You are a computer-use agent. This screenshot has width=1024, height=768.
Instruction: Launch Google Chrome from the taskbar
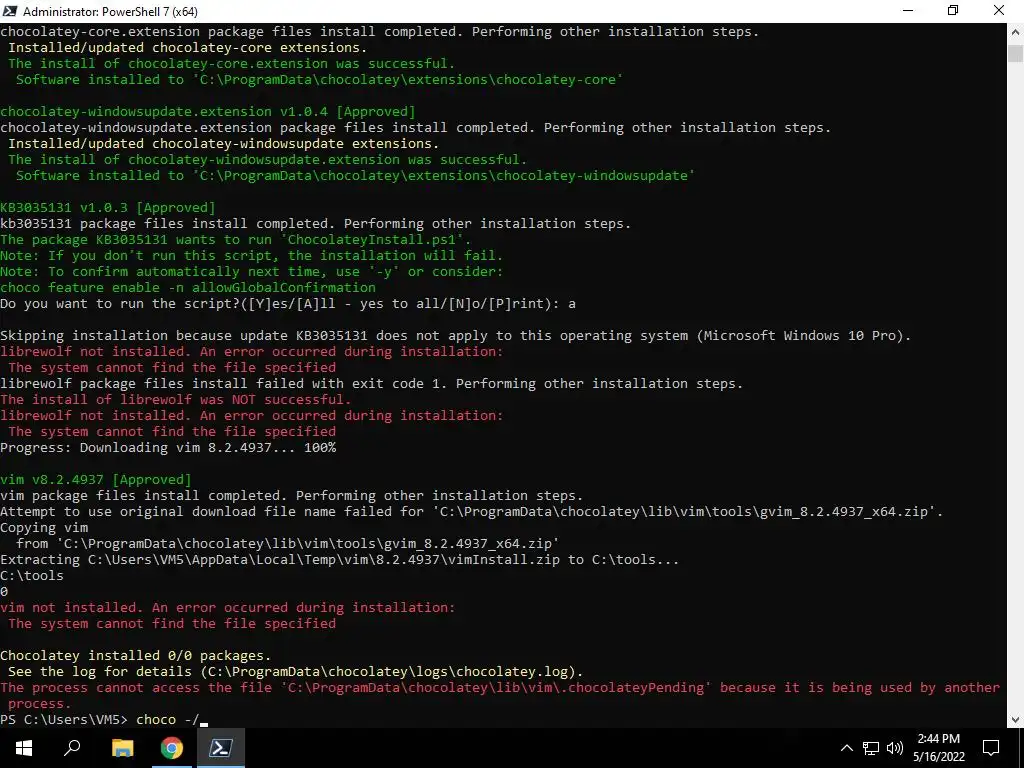[172, 748]
